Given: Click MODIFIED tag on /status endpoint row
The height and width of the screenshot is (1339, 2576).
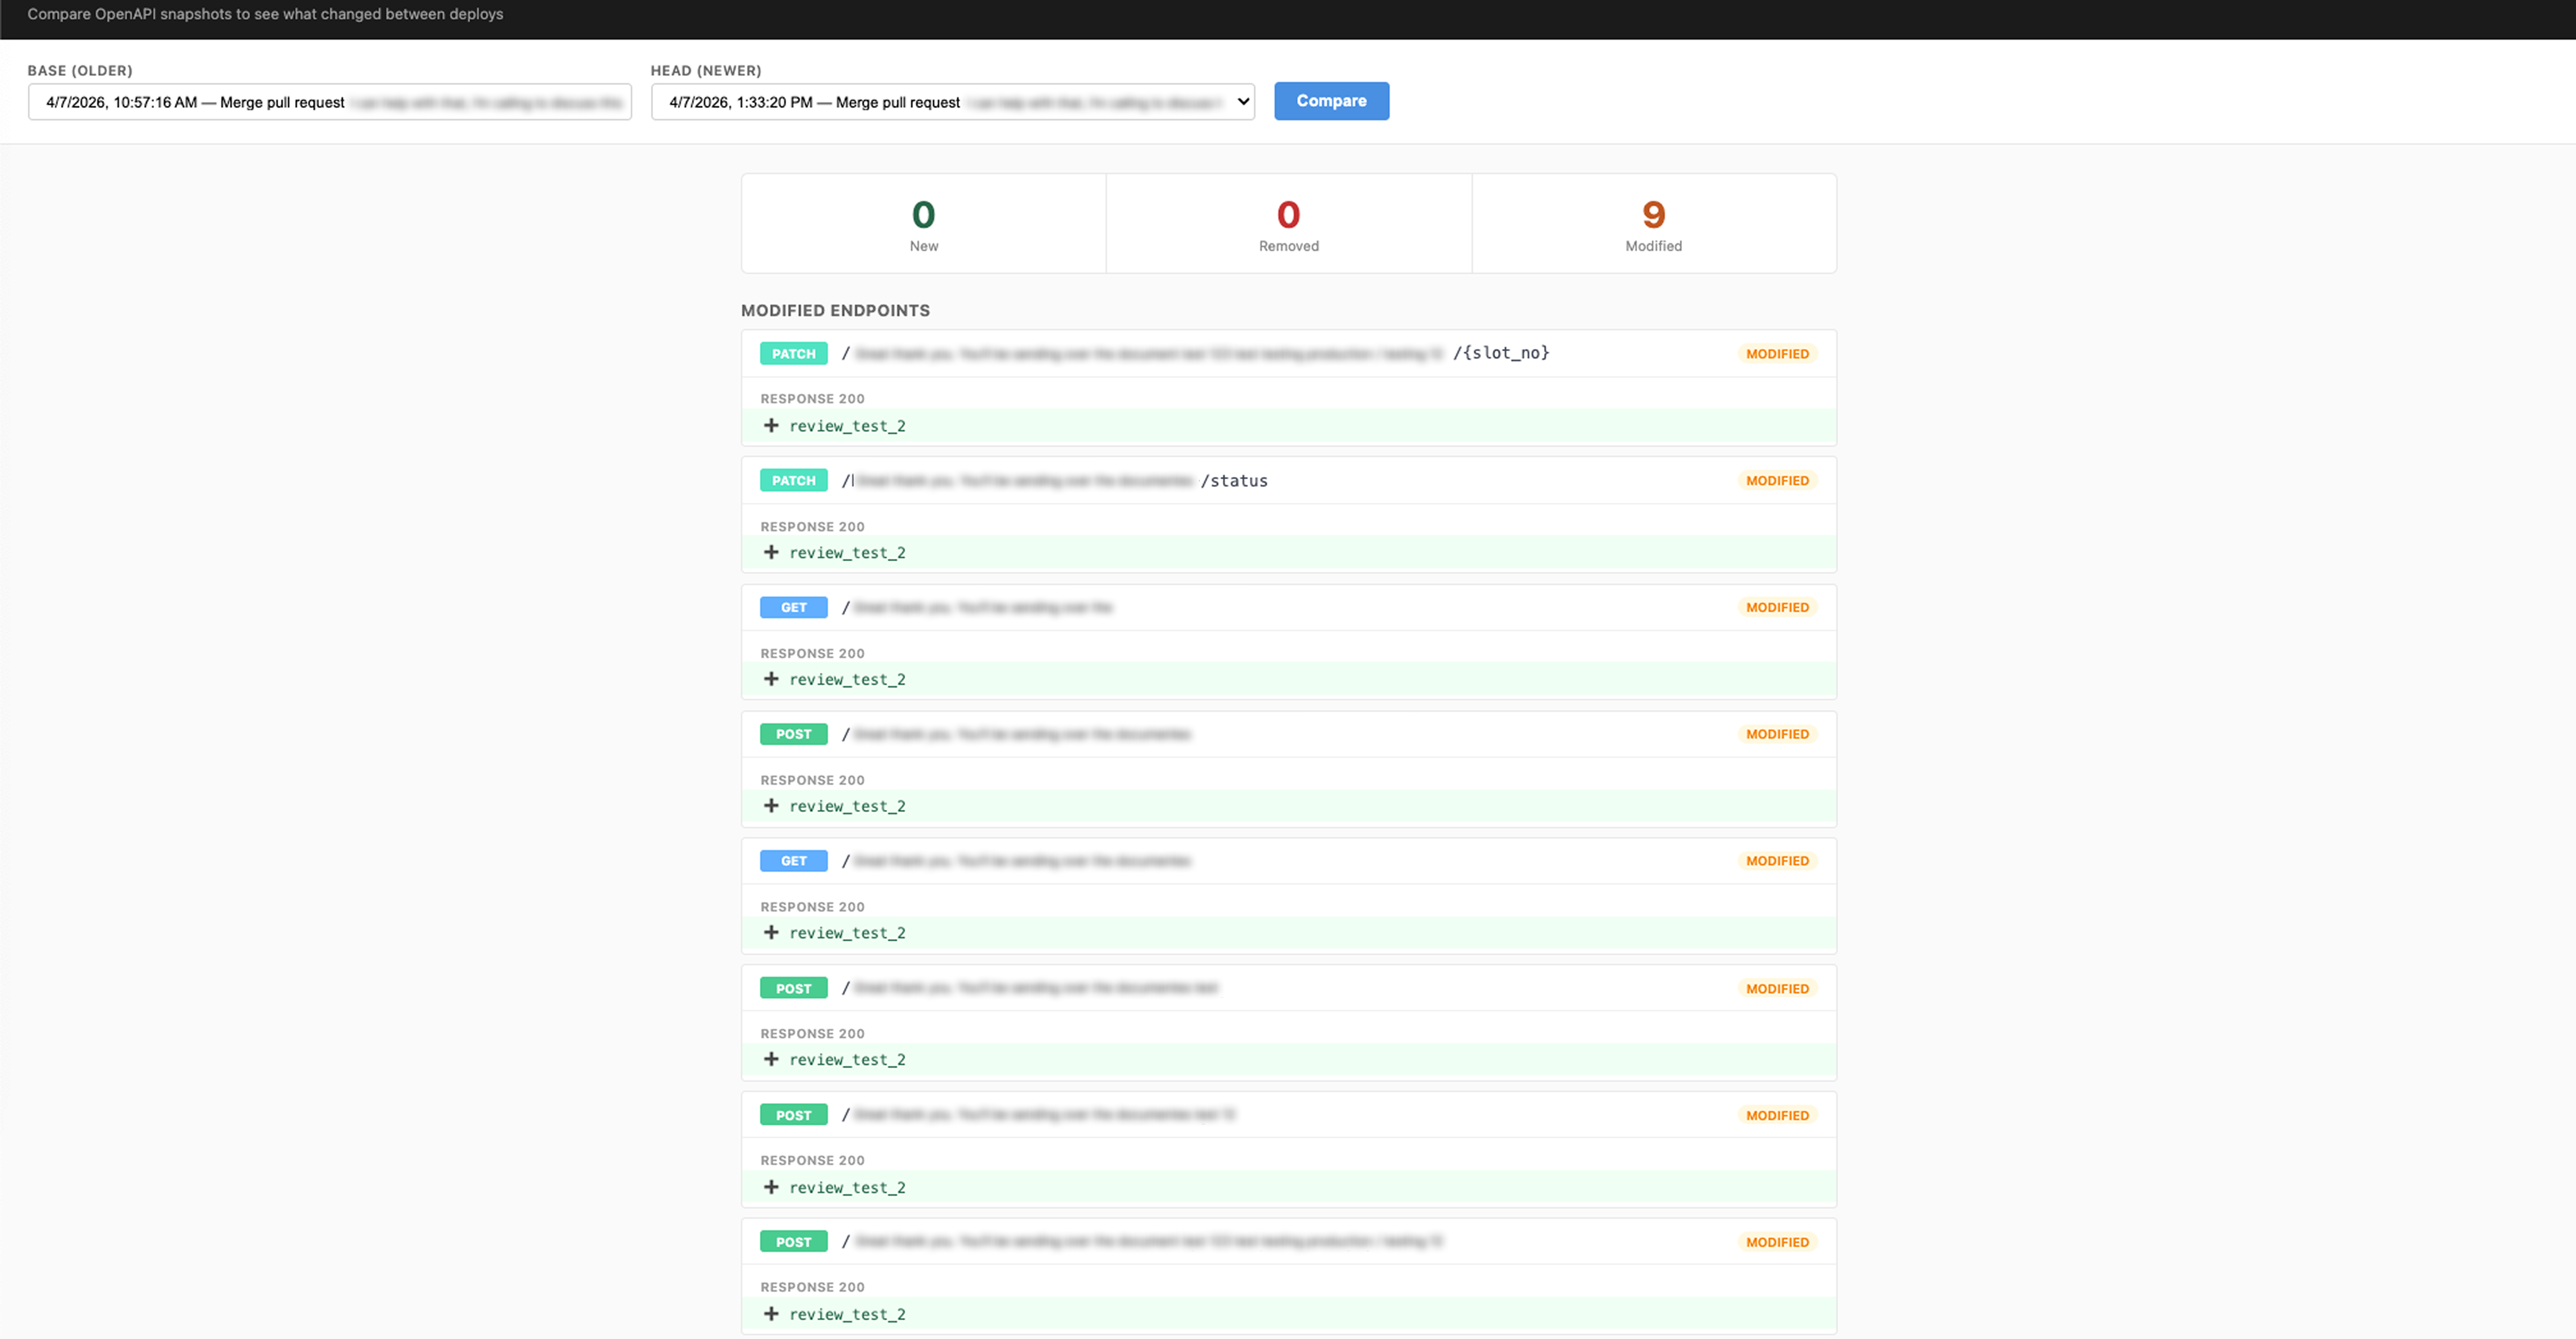Looking at the screenshot, I should pos(1777,481).
